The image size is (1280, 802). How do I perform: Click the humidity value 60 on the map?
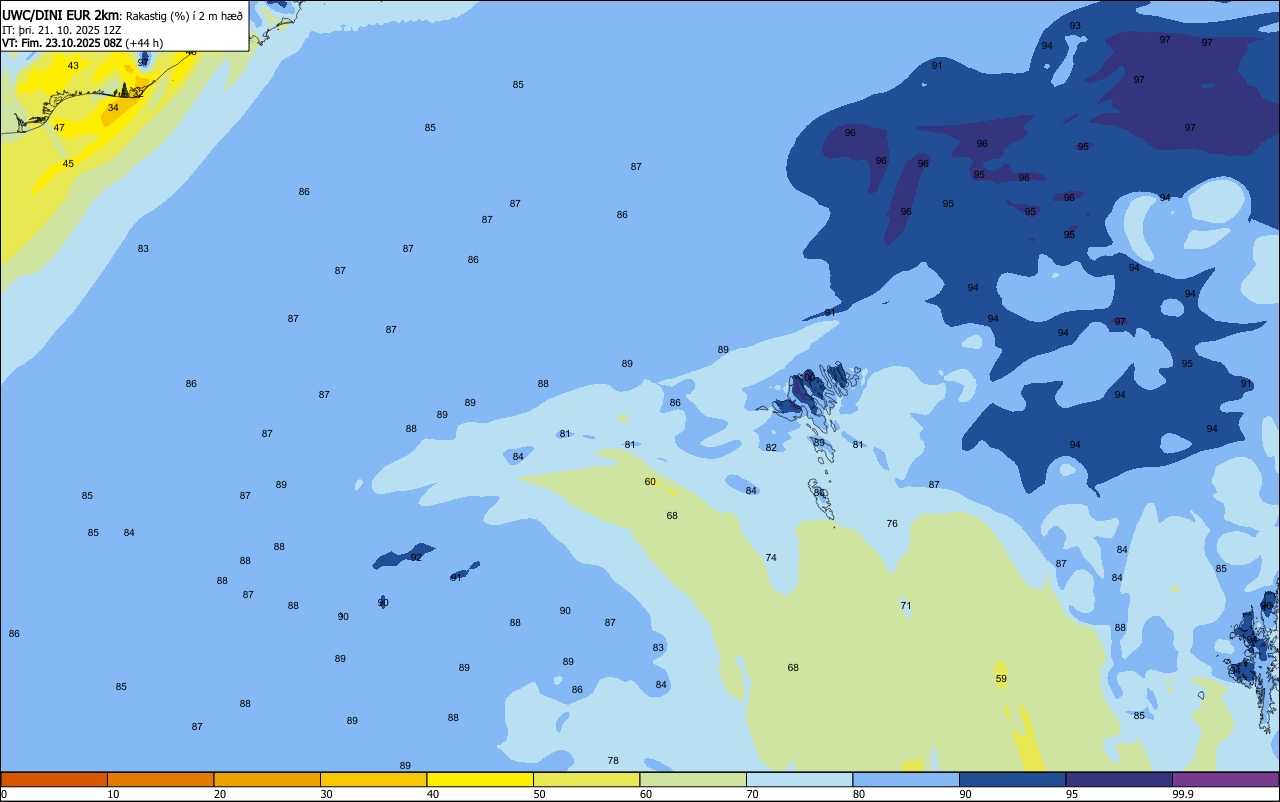pyautogui.click(x=650, y=482)
